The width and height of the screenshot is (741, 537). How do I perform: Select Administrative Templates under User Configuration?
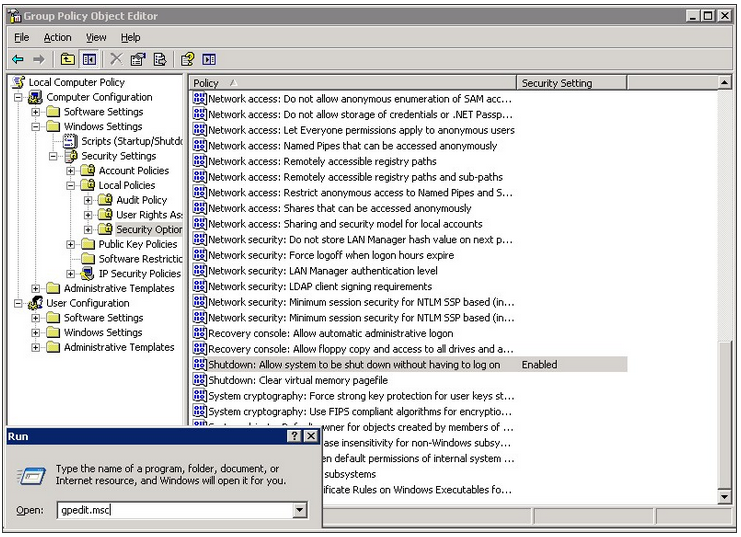[x=119, y=347]
